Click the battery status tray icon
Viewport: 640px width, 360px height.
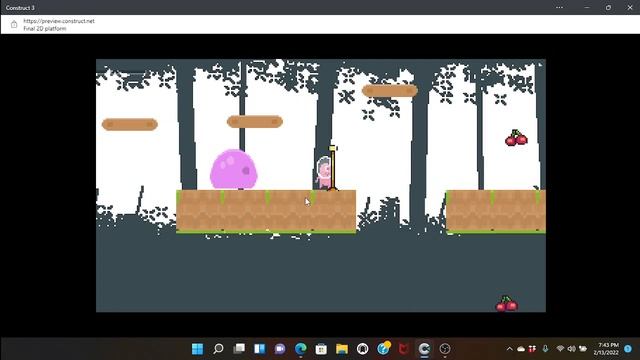[583, 349]
